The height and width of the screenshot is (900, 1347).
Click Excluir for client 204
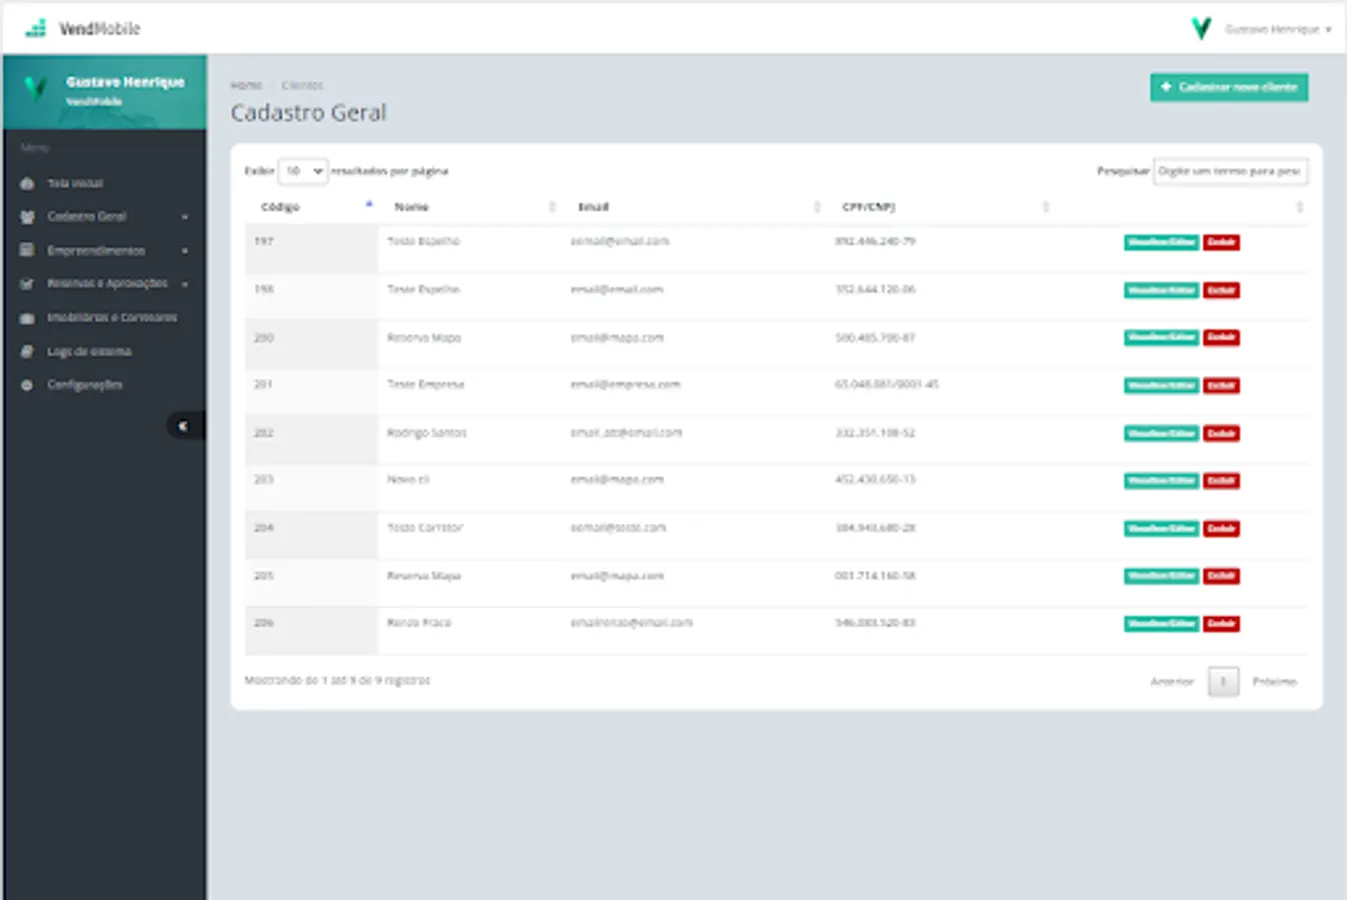tap(1221, 528)
